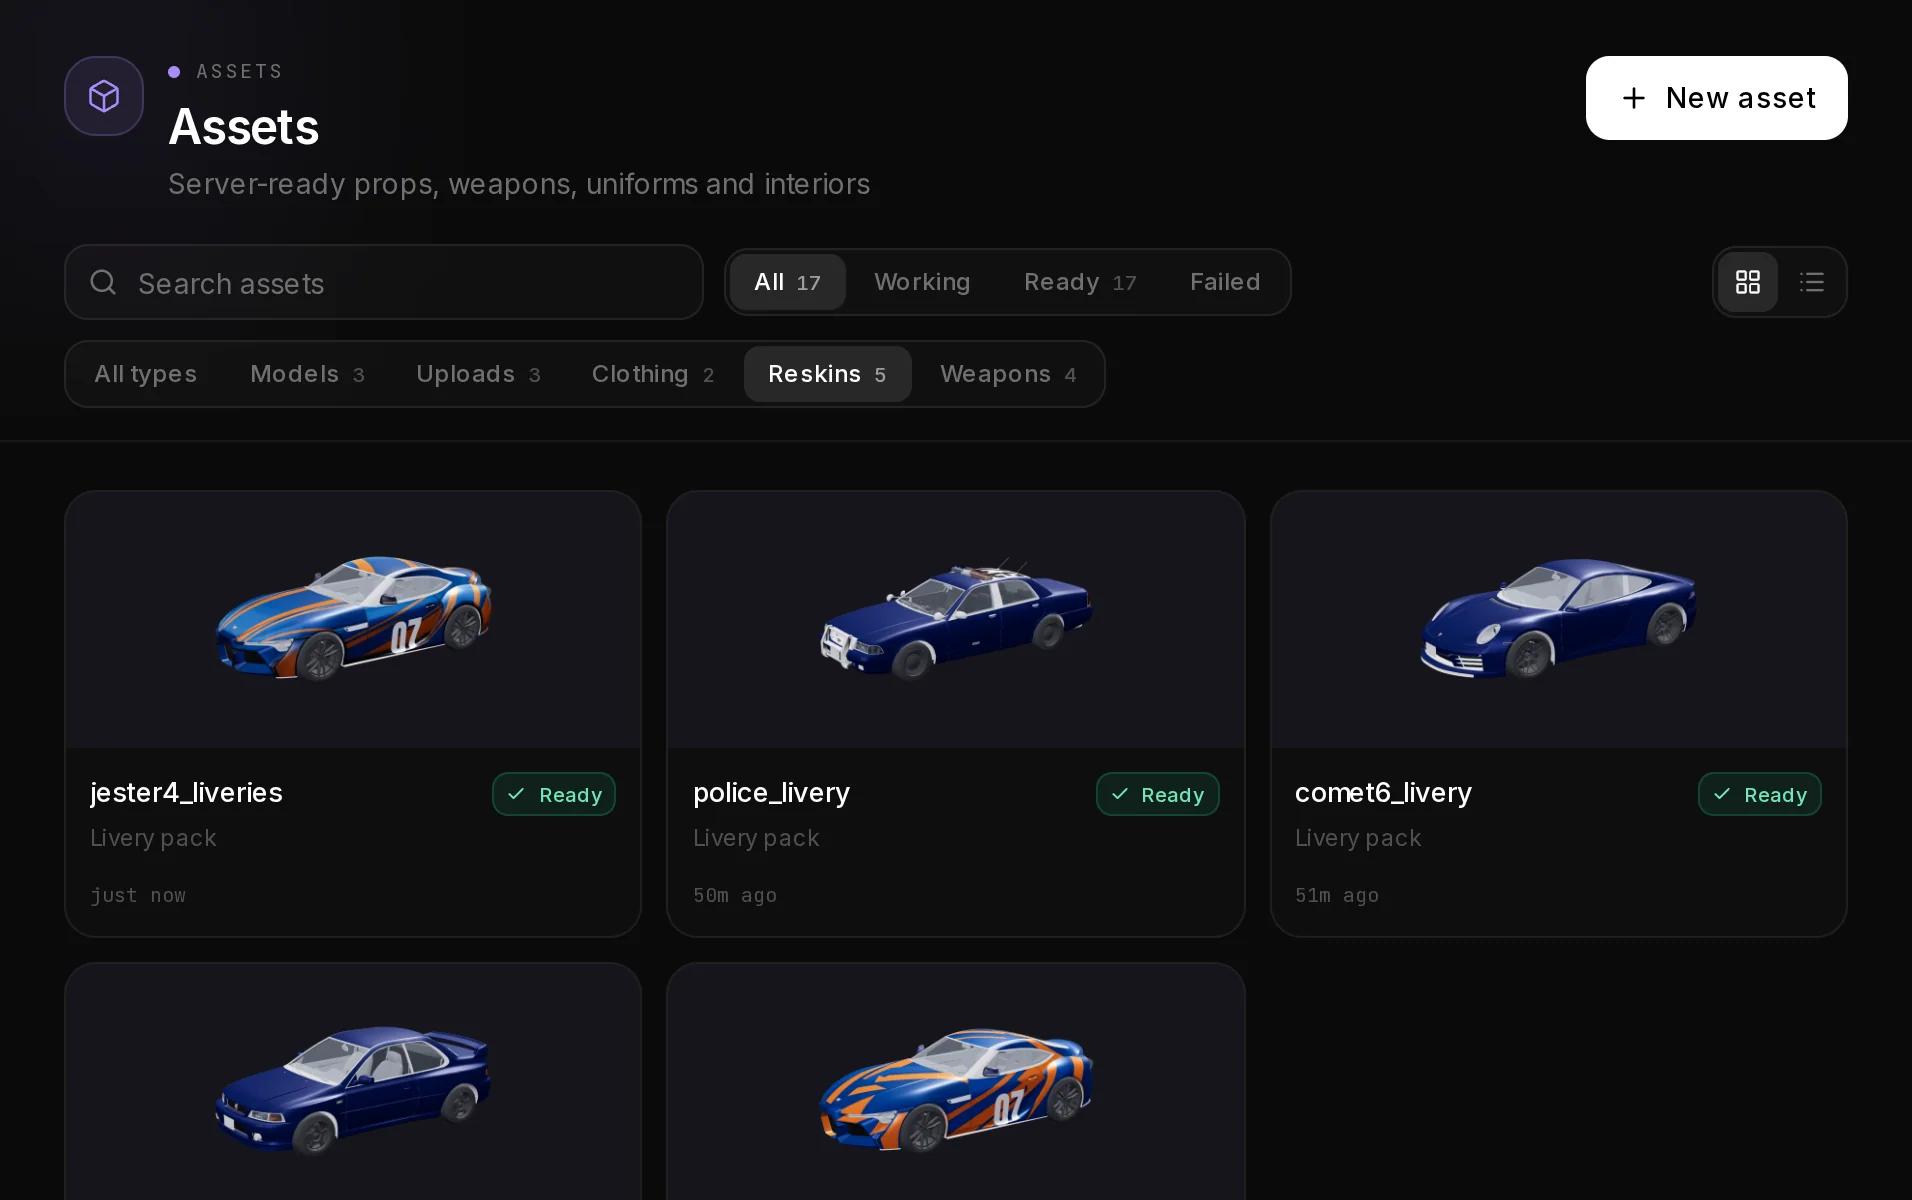The image size is (1912, 1200).
Task: Focus the Search assets field
Action: click(x=384, y=283)
